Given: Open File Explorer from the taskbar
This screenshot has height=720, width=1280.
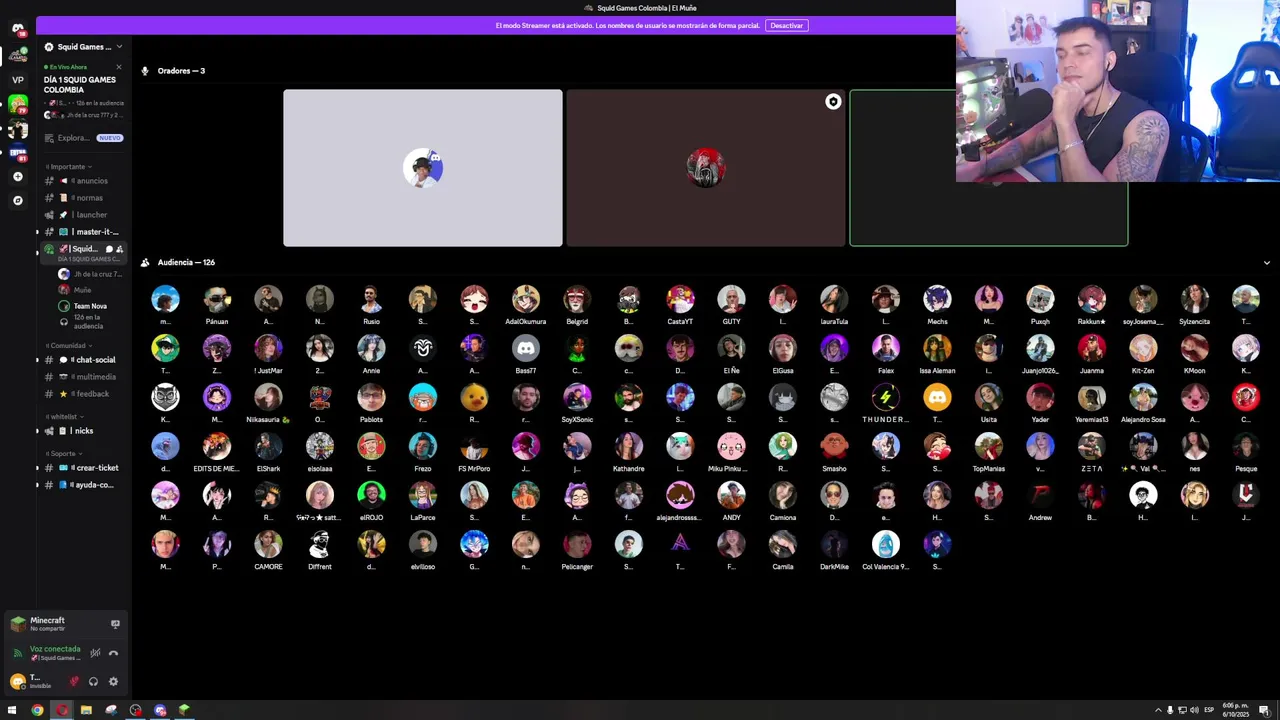Looking at the screenshot, I should tap(86, 710).
